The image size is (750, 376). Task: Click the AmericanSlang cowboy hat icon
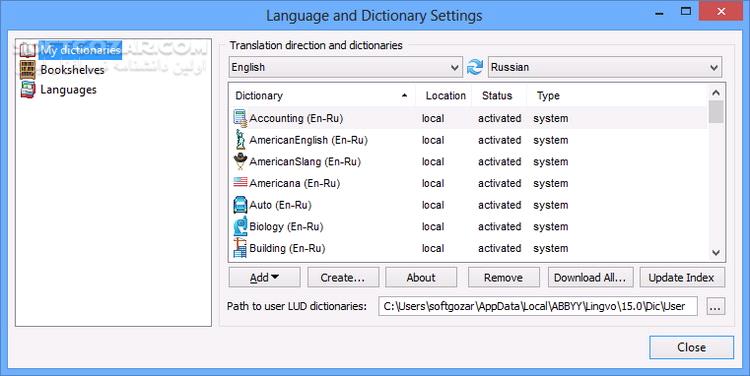(x=240, y=161)
